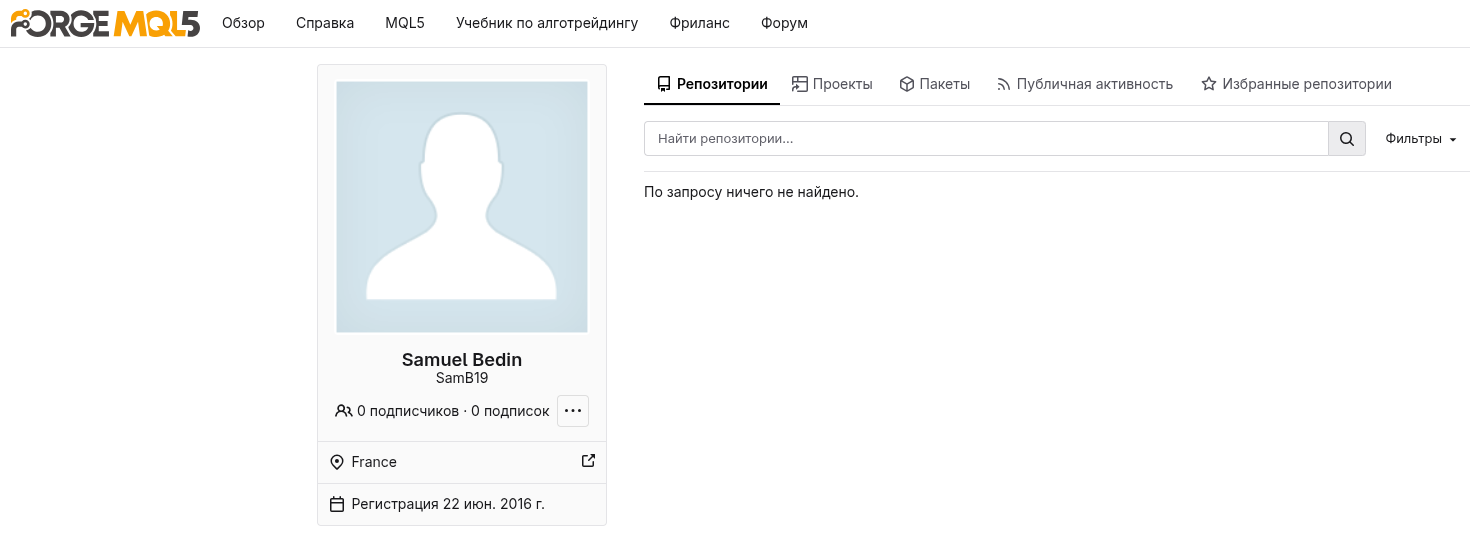
Task: Open Обзор in the top navigation
Action: coord(243,23)
